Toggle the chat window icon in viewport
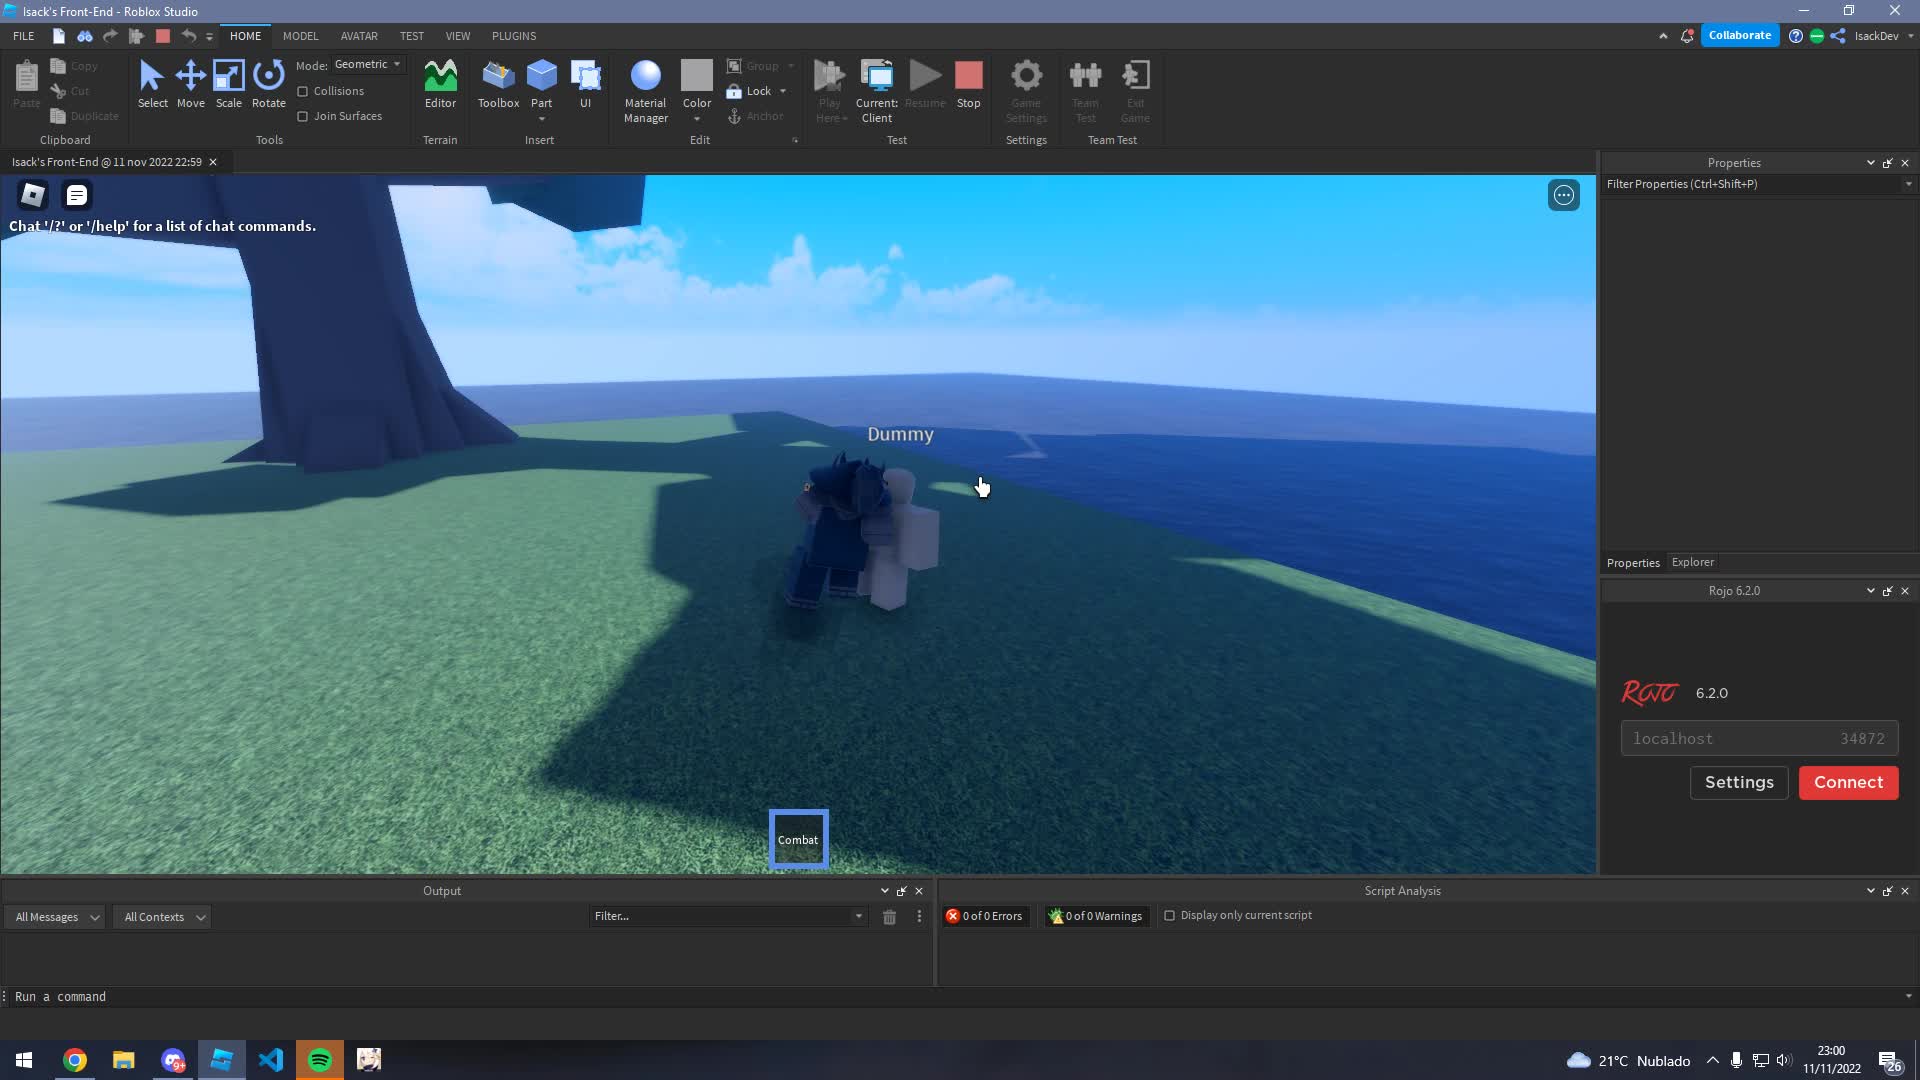The width and height of the screenshot is (1920, 1080). click(x=77, y=195)
